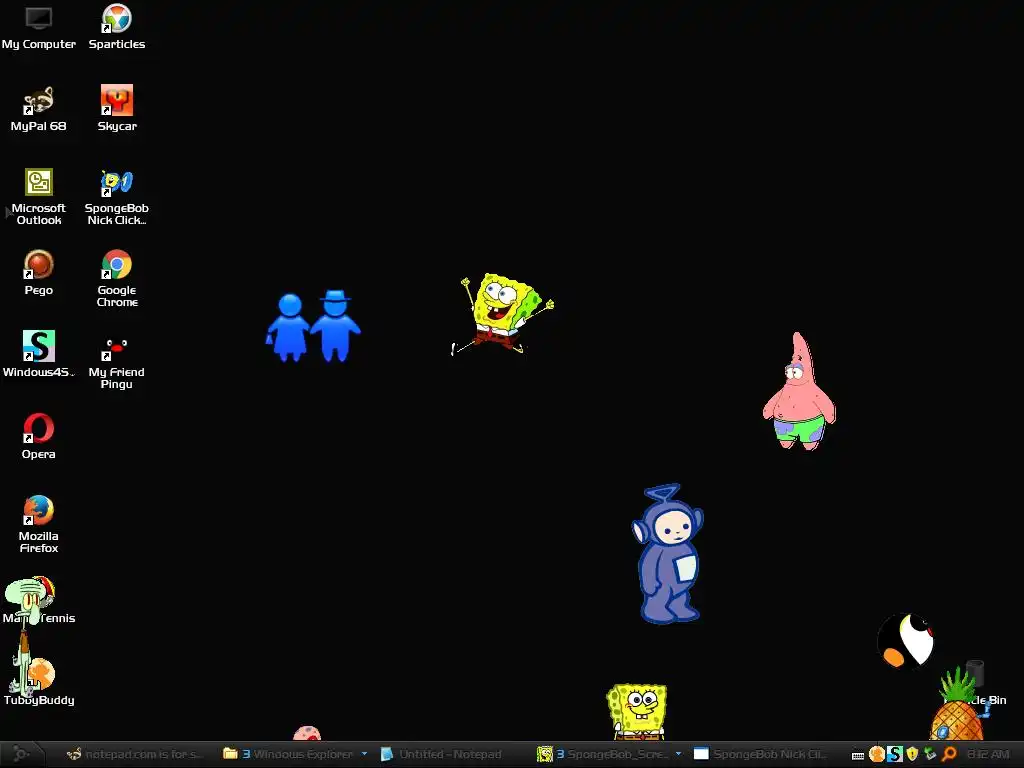The height and width of the screenshot is (768, 1024).
Task: Click the jumping SpongeBob character
Action: pos(502,314)
